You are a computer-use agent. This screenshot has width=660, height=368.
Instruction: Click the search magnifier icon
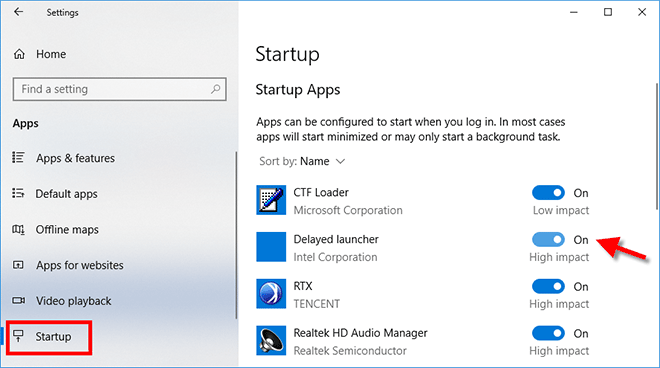coord(216,89)
